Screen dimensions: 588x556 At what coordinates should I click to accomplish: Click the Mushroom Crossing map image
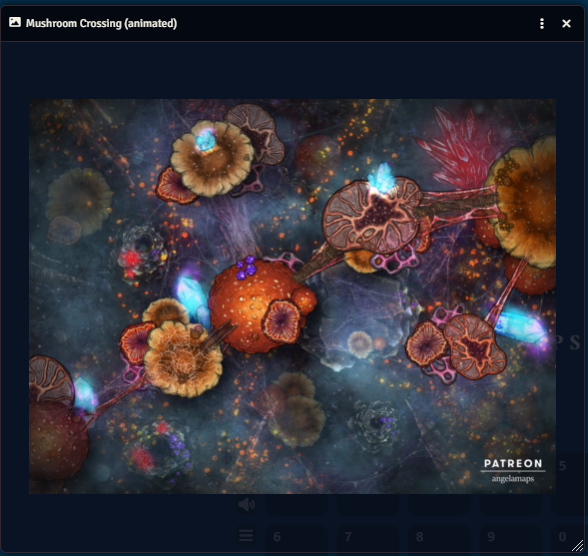292,296
